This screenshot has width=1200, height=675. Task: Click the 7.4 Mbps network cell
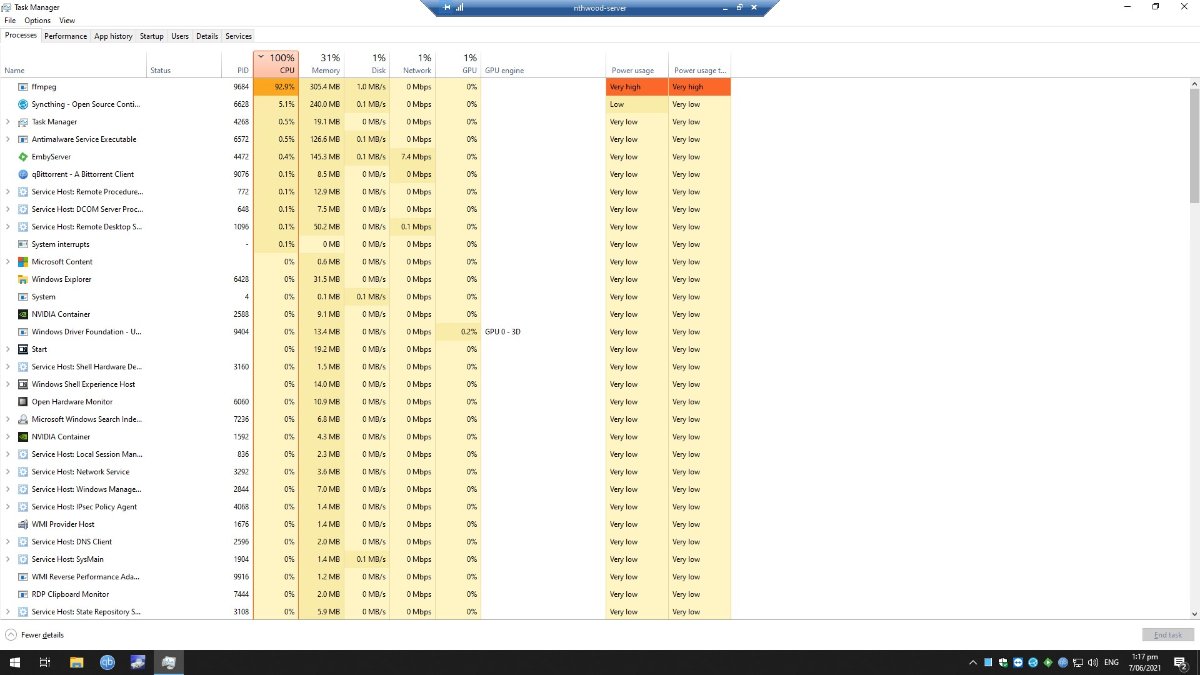pyautogui.click(x=413, y=157)
